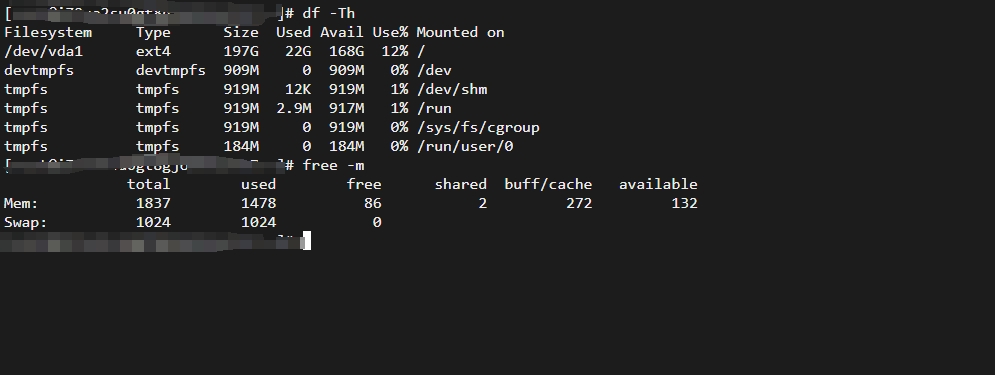
Task: Click the Mem available value 132
Action: (684, 204)
